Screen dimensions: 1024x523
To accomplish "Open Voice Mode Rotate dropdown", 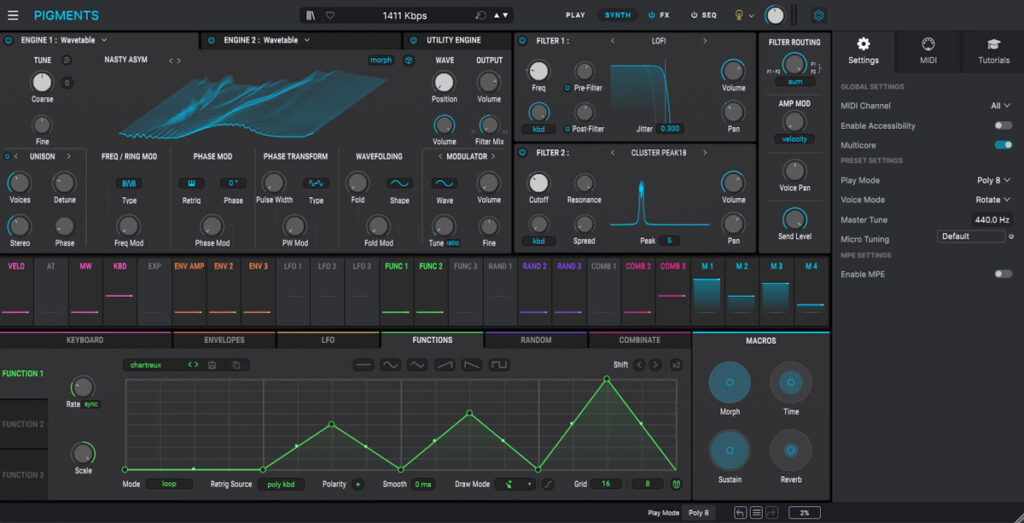I will tap(994, 200).
